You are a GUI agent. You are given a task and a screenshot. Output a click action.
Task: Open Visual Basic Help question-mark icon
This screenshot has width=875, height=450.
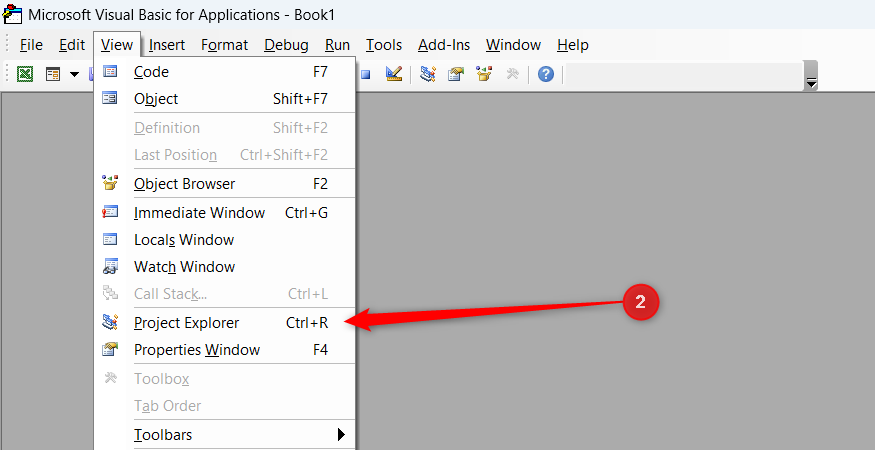tap(546, 74)
